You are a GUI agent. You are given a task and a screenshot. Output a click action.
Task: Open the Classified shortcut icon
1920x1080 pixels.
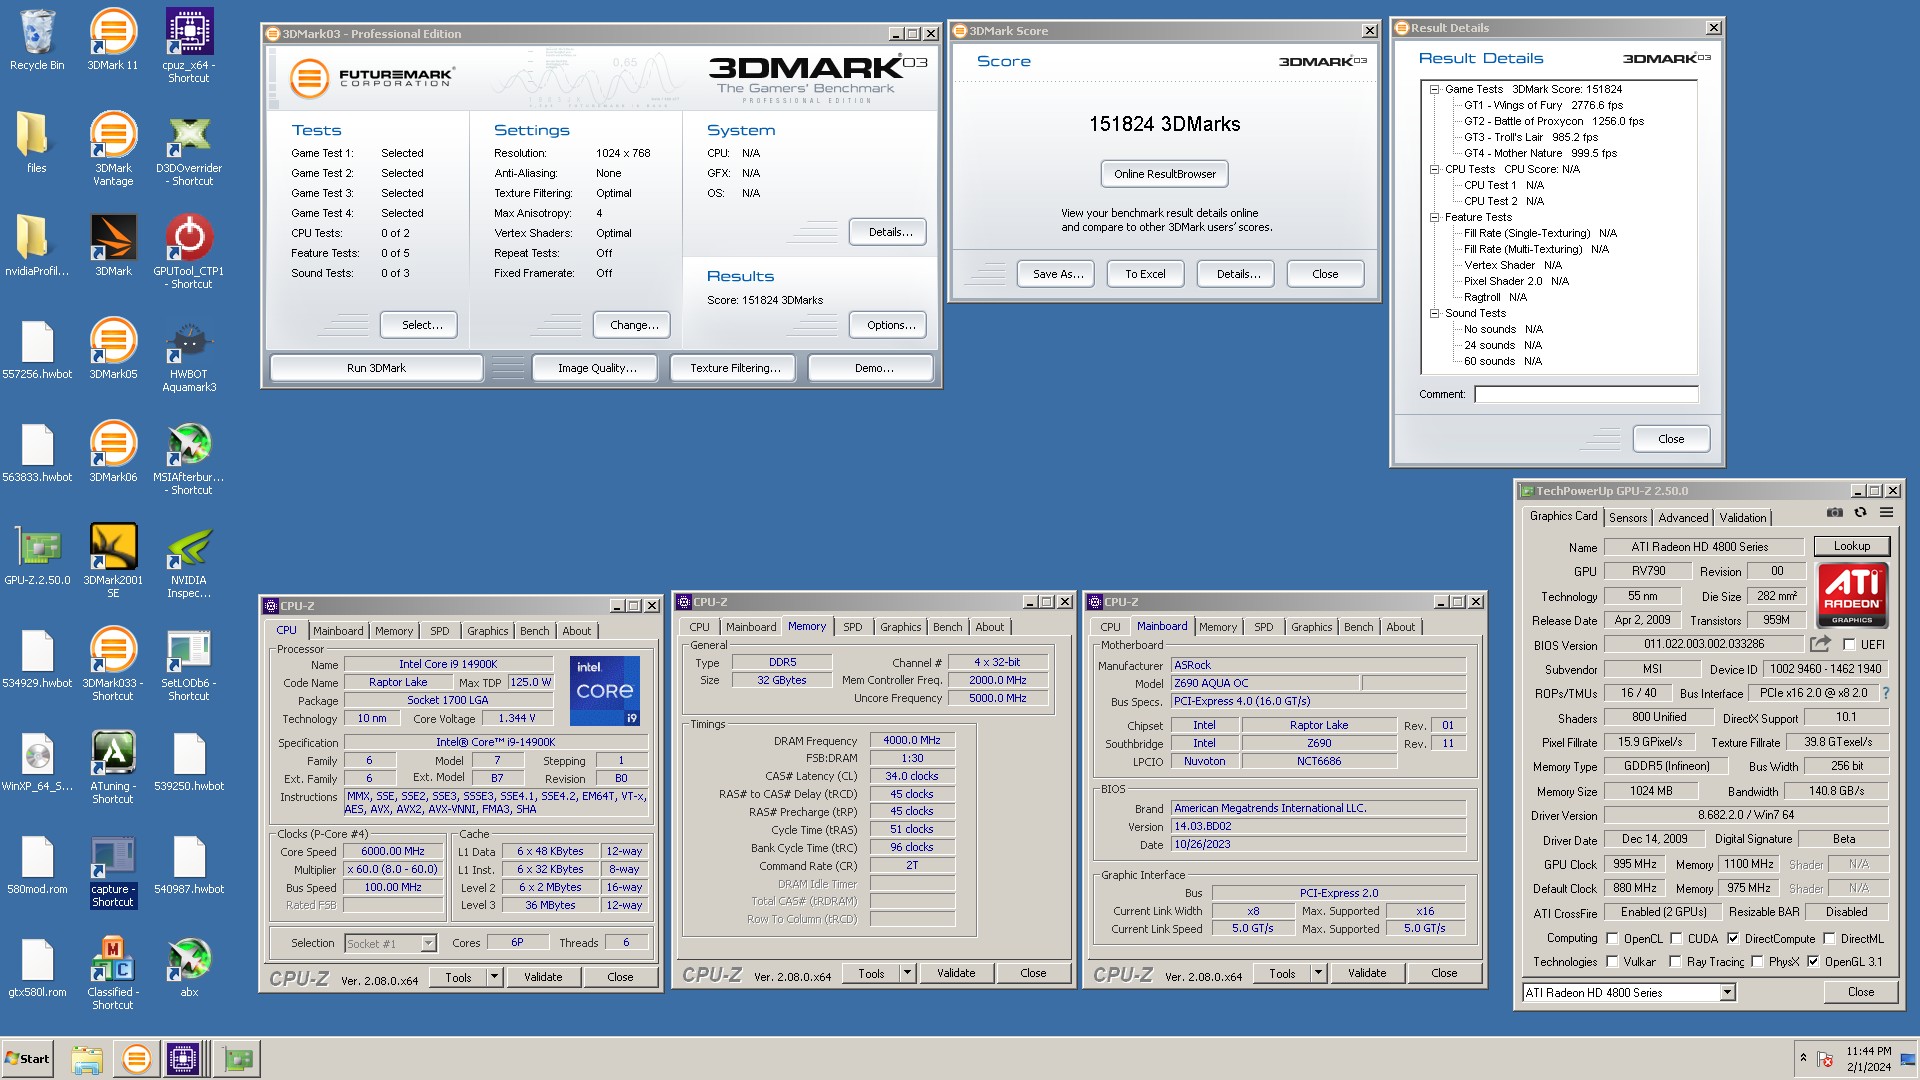point(113,973)
